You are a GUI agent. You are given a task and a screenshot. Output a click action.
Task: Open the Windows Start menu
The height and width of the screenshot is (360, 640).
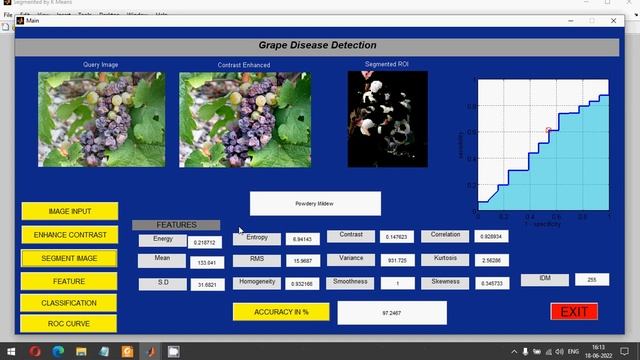pos(11,351)
